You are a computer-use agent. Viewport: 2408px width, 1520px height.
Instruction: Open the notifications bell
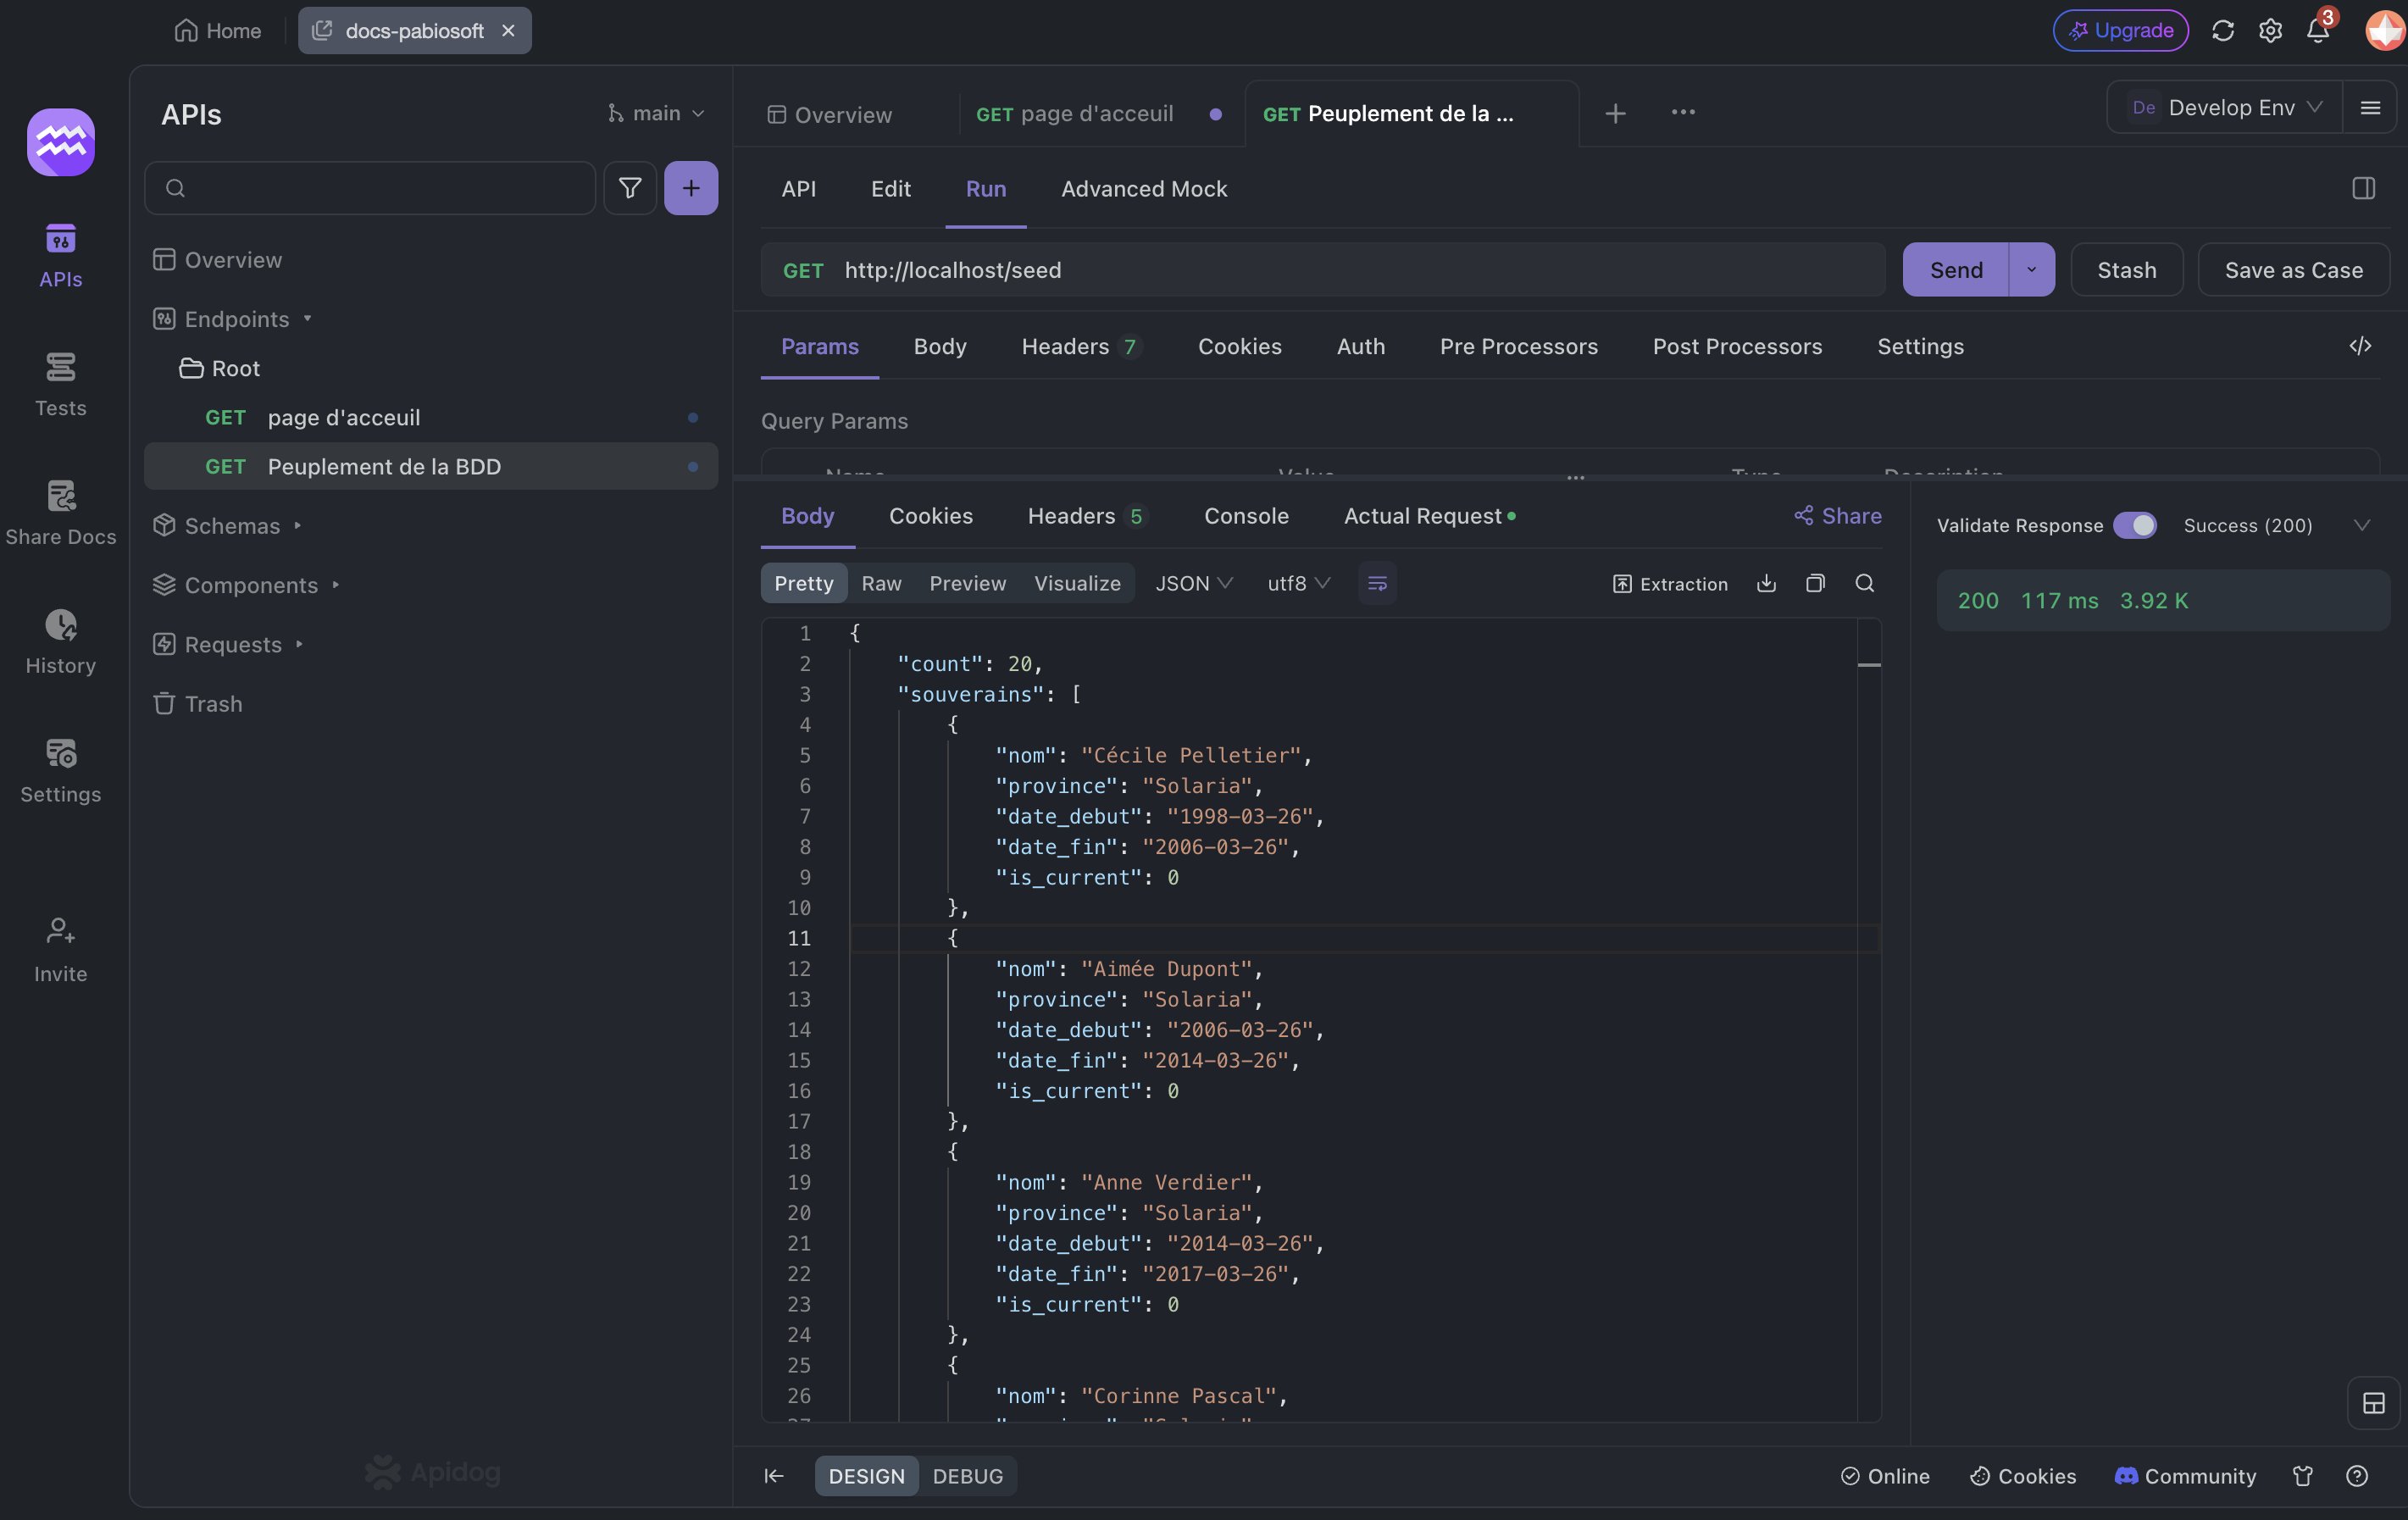[x=2317, y=31]
